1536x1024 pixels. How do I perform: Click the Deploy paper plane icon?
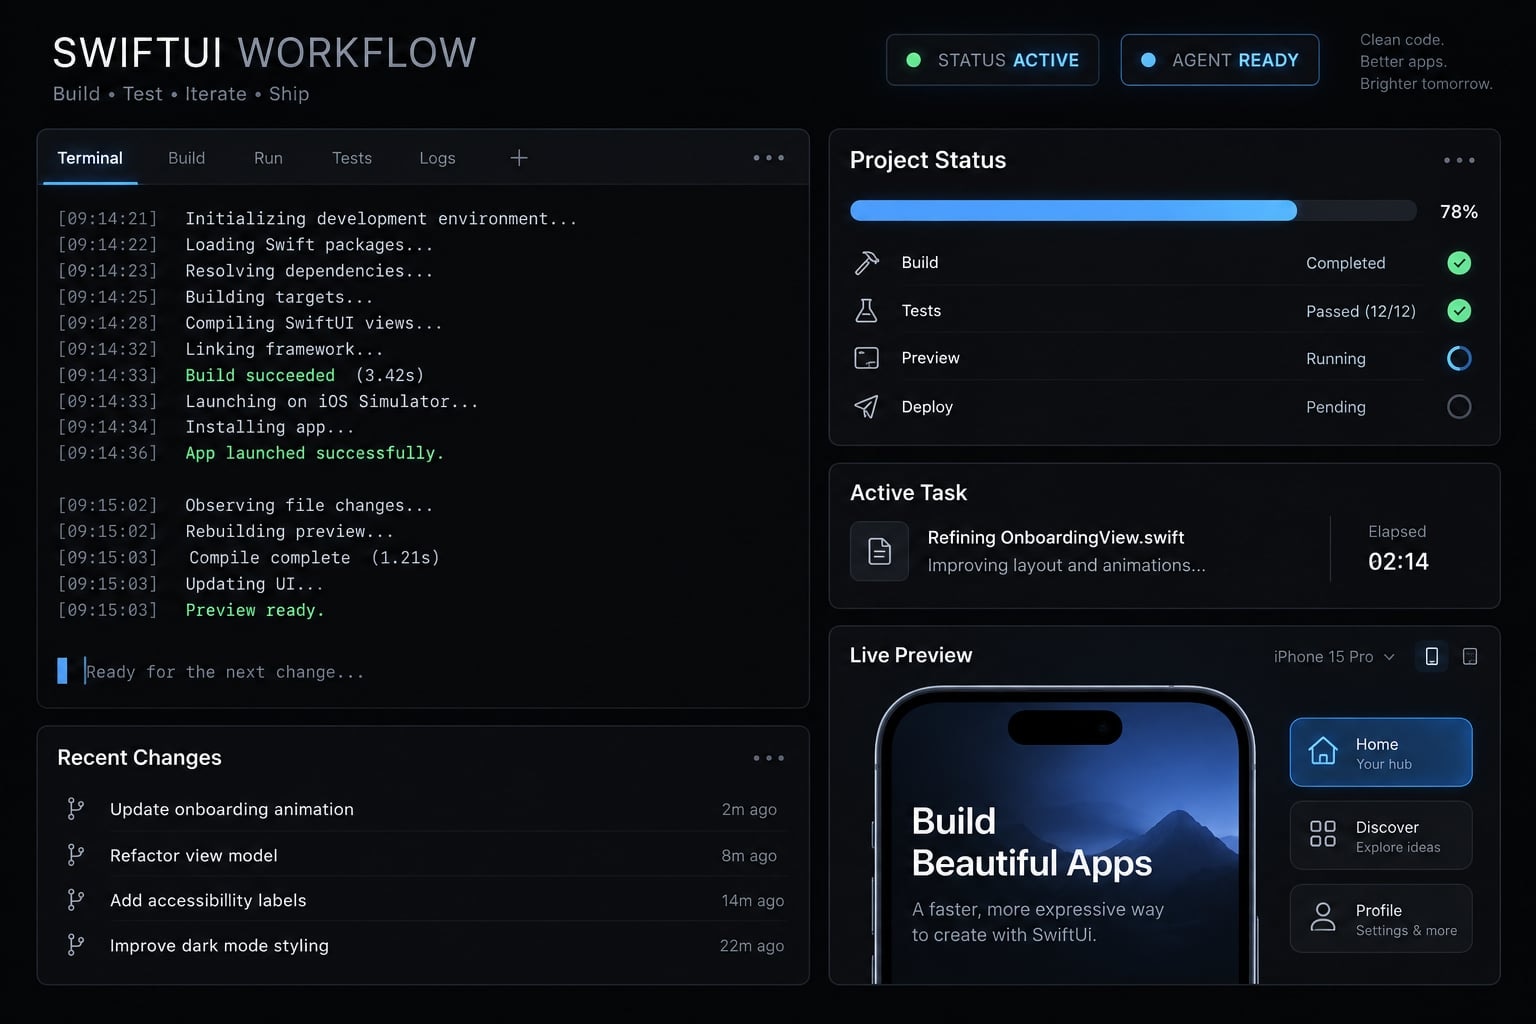pyautogui.click(x=867, y=406)
